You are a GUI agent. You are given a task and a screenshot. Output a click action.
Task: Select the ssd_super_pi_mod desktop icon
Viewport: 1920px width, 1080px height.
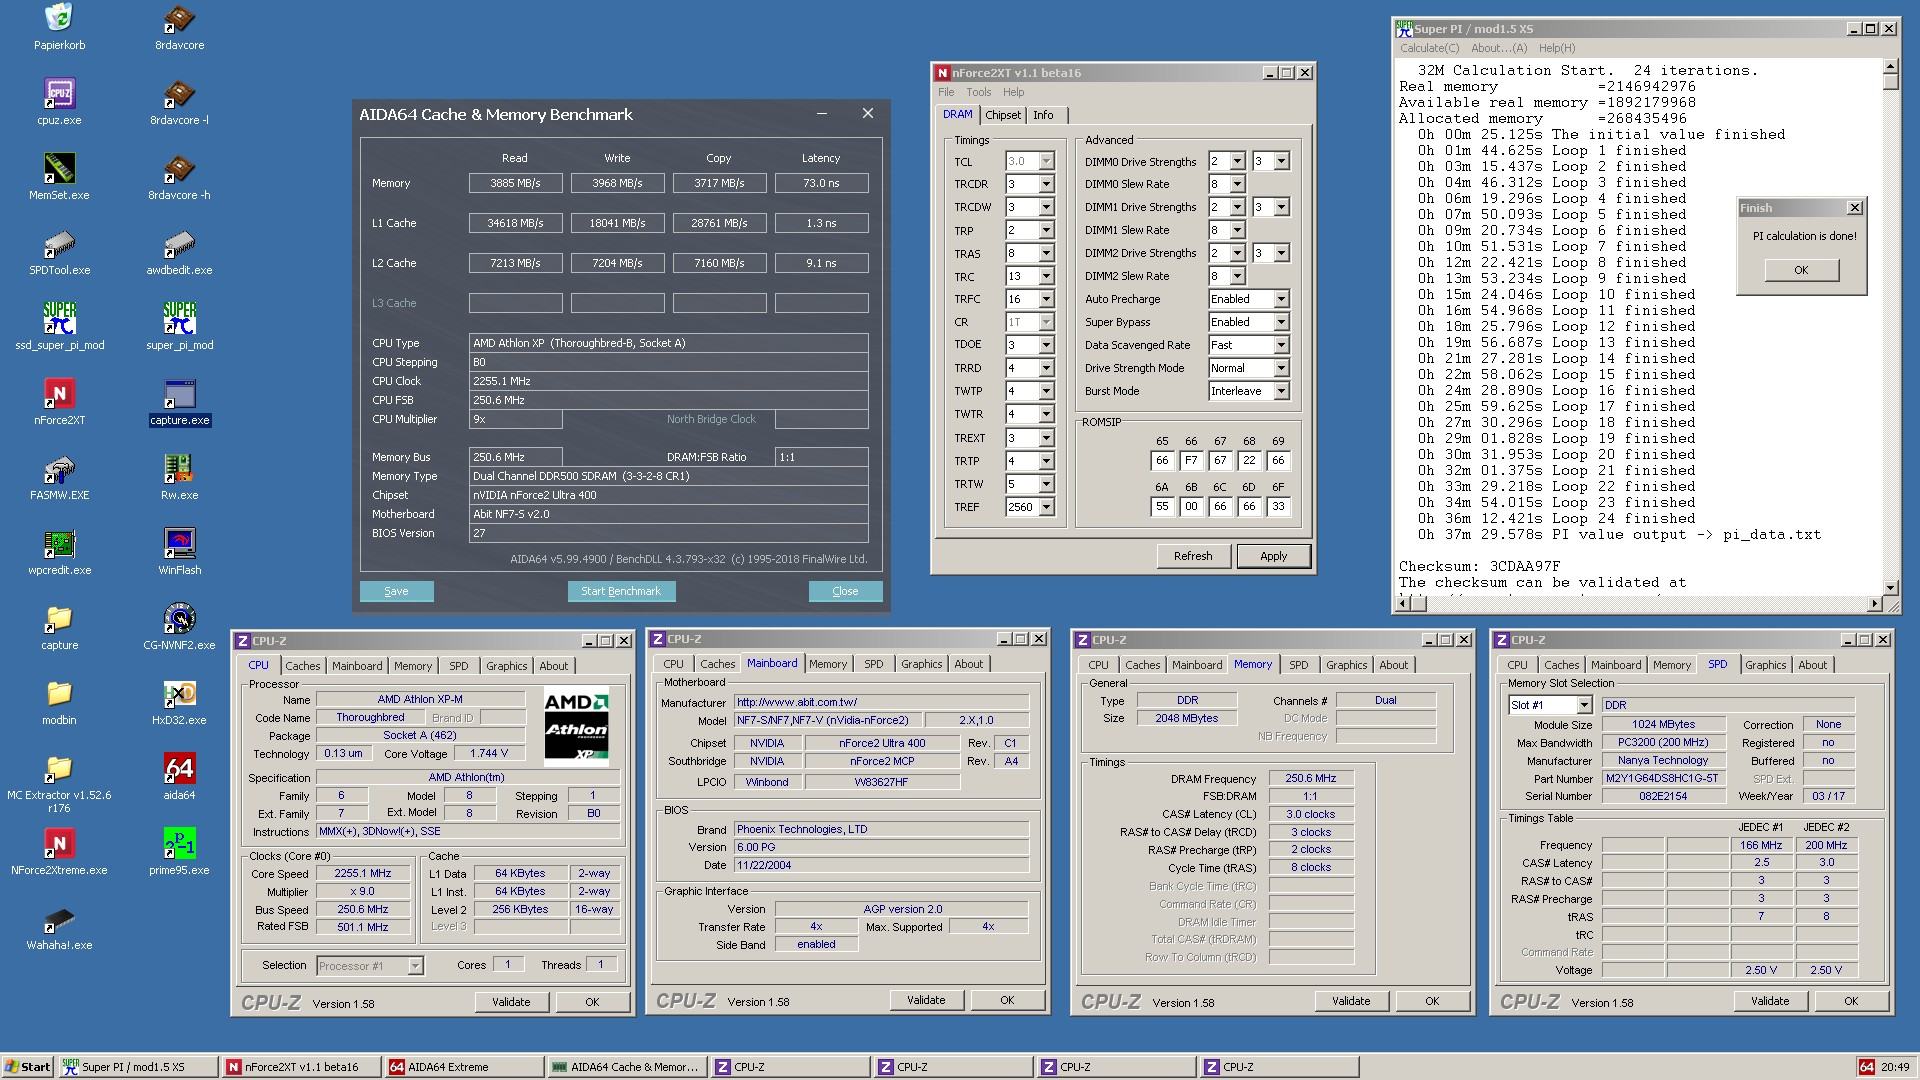click(59, 327)
